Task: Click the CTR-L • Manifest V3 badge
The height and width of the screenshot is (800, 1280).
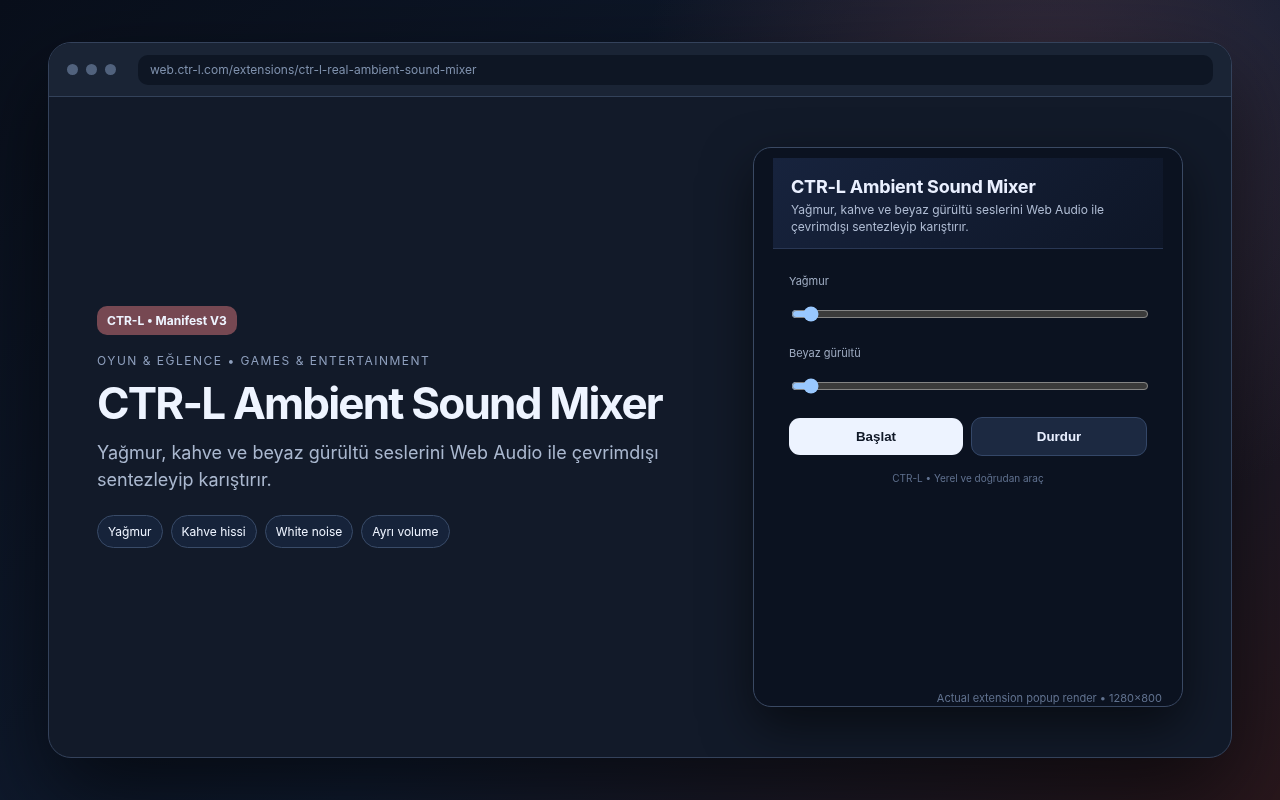Action: click(167, 321)
